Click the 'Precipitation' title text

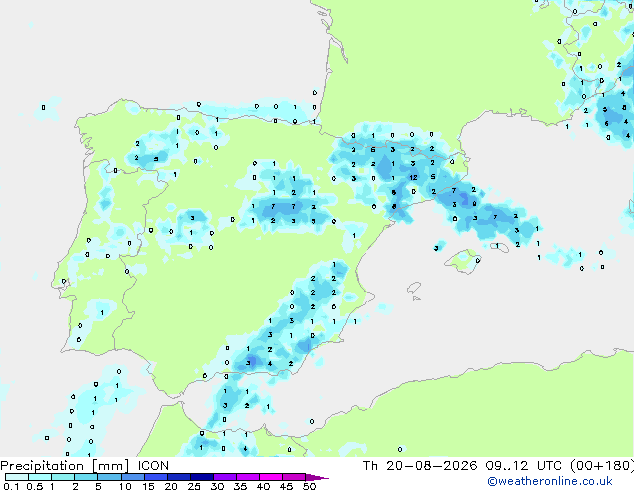(42, 466)
